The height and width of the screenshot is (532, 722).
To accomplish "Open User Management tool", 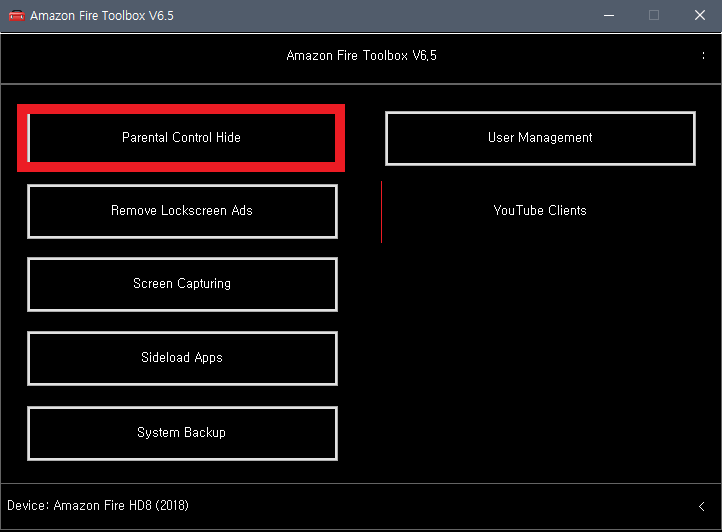I will (x=540, y=138).
